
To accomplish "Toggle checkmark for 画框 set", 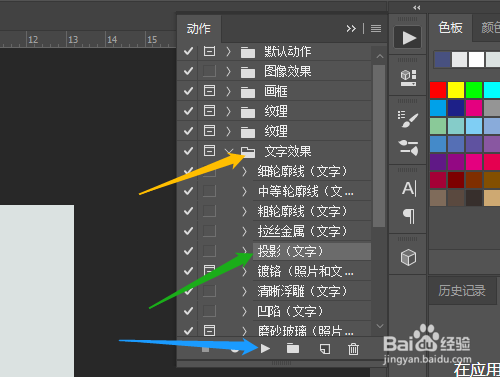I will point(188,91).
